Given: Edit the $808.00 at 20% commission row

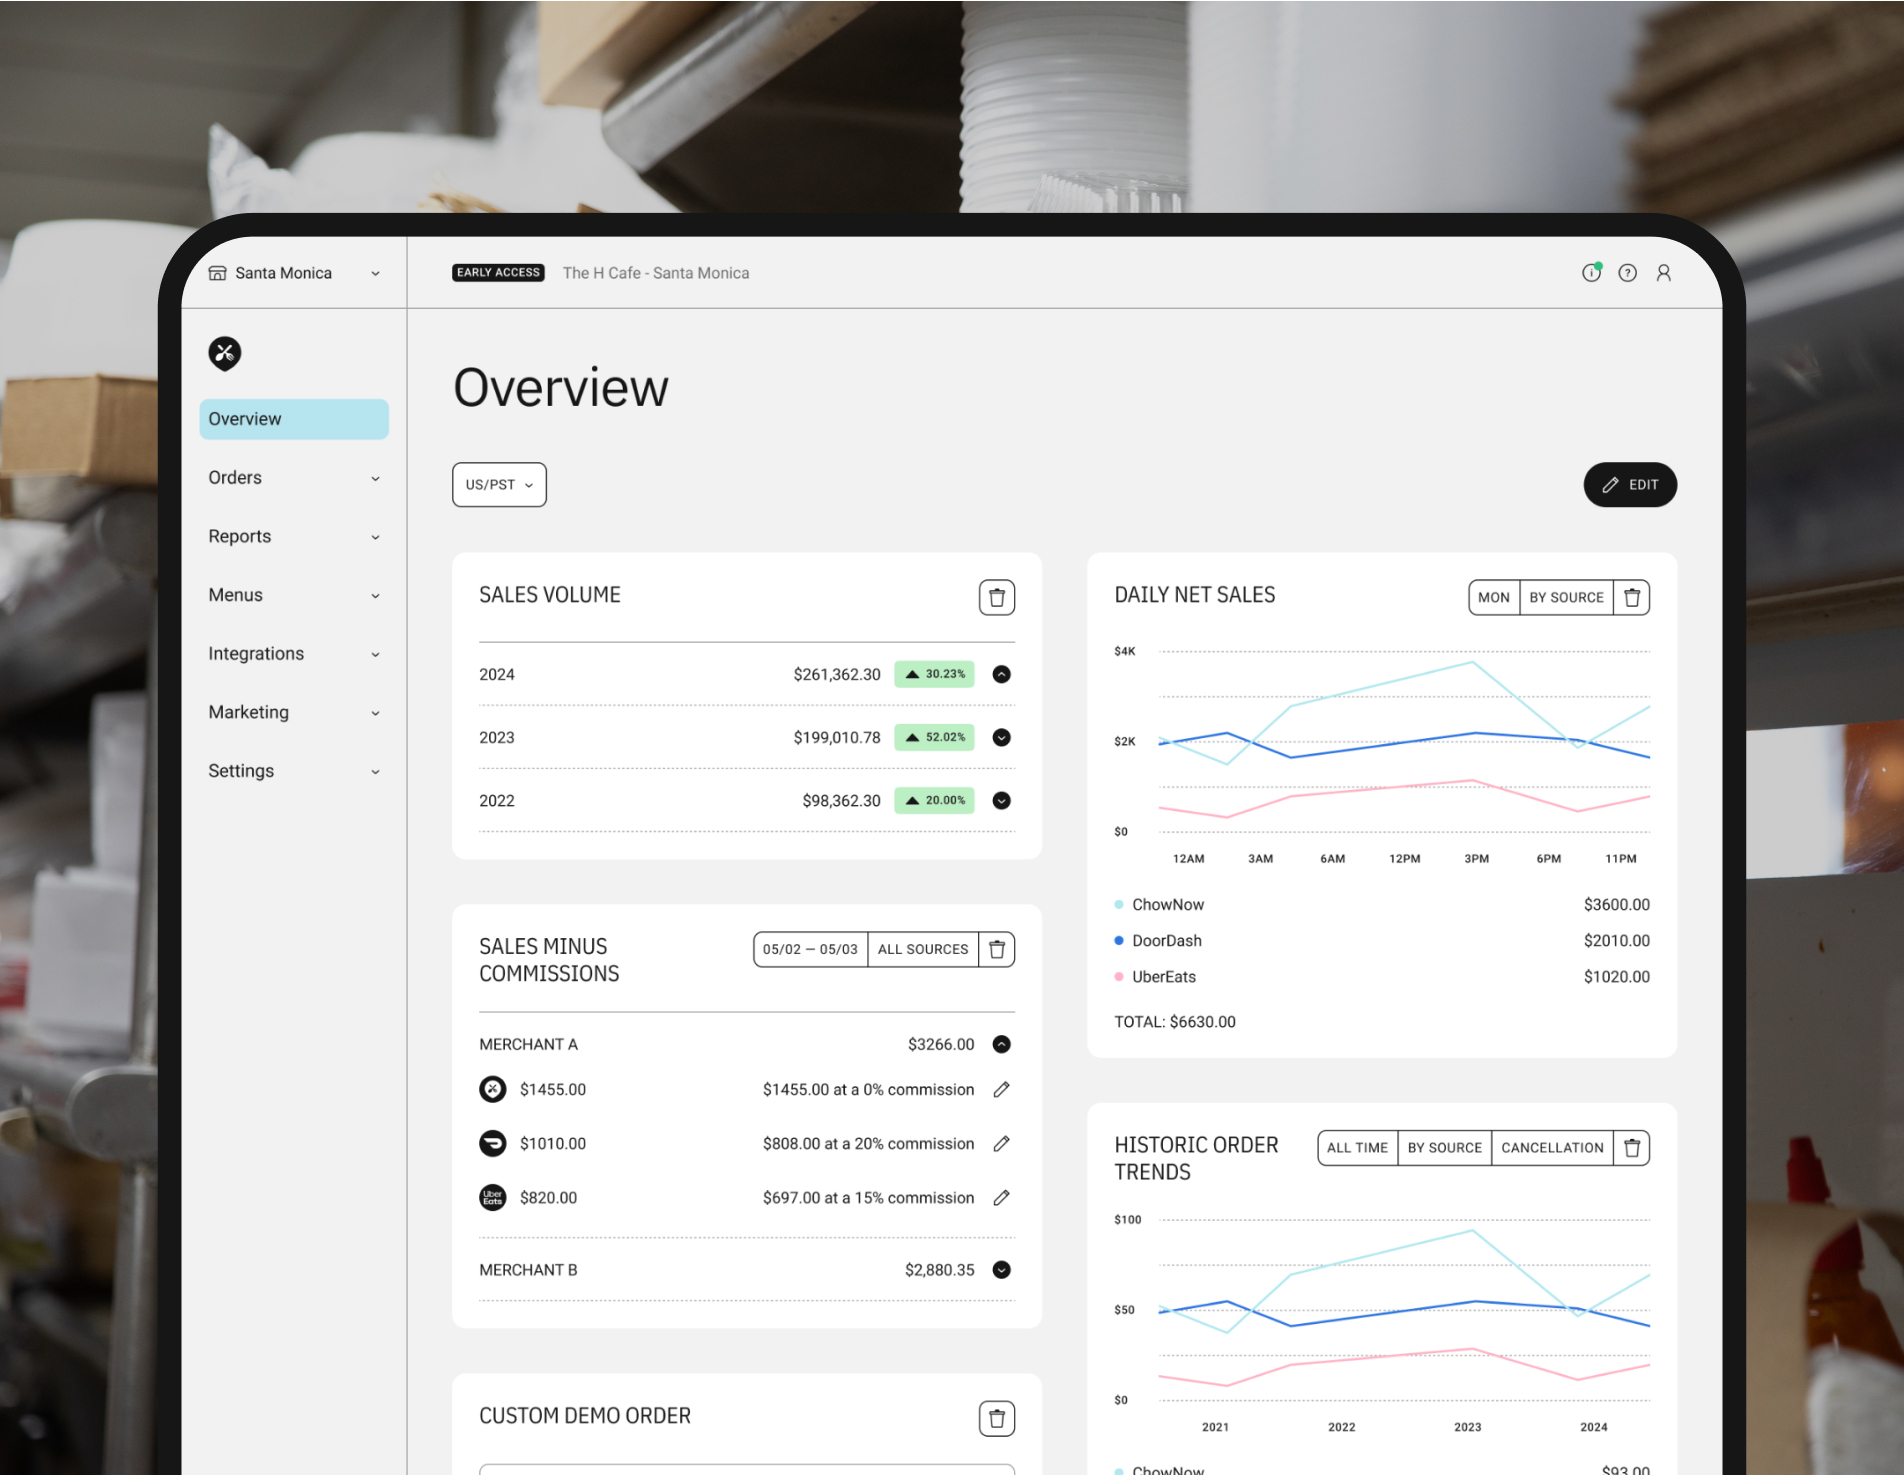Looking at the screenshot, I should coord(1001,1144).
